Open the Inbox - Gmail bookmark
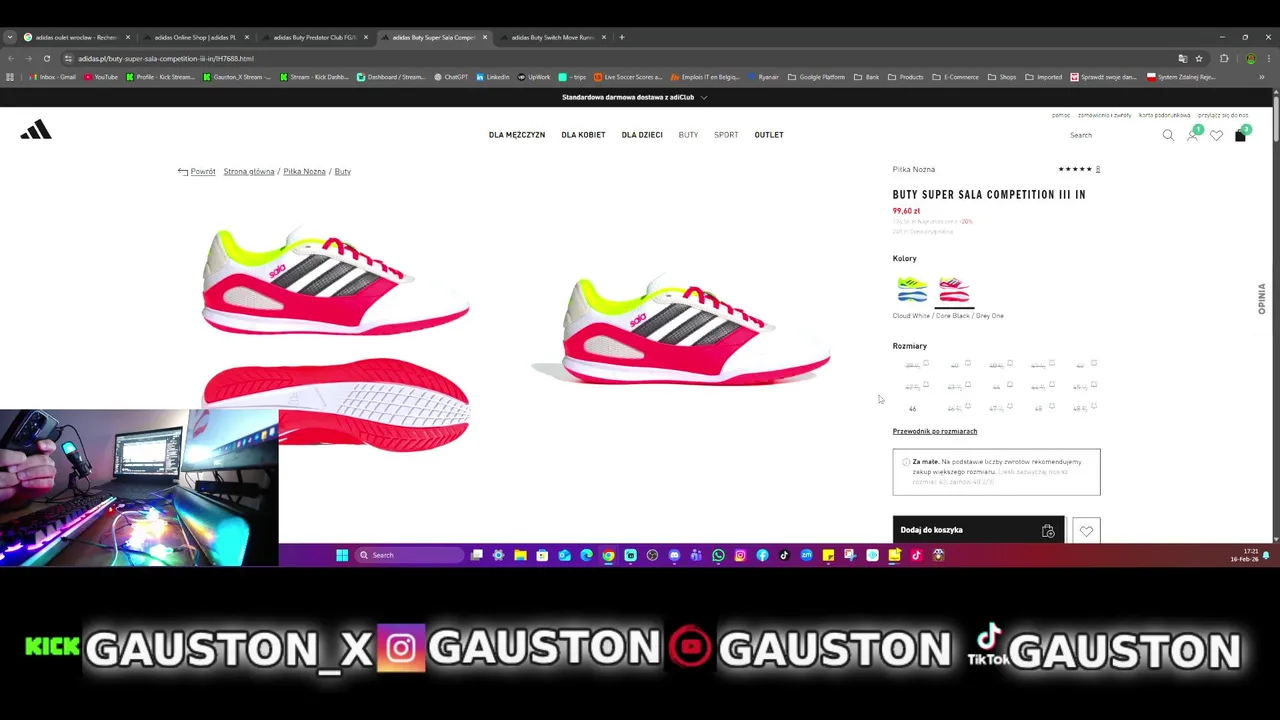 pos(53,77)
